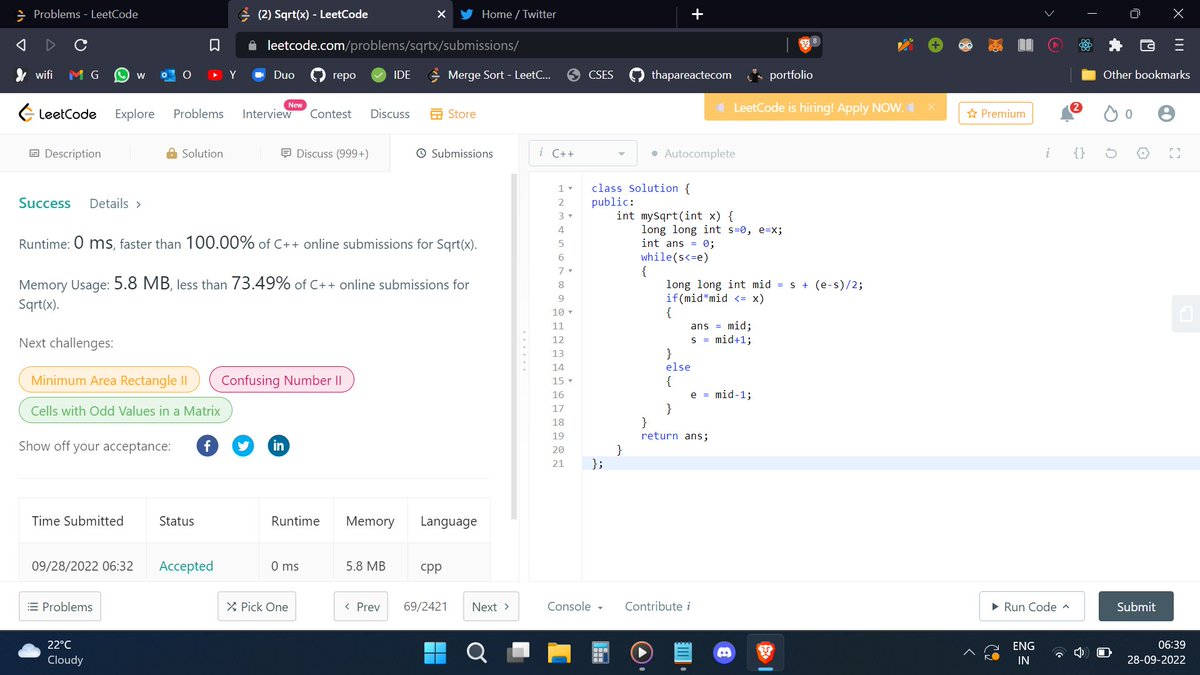Open Brave Shields lion icon
The width and height of the screenshot is (1200, 675).
tap(807, 45)
